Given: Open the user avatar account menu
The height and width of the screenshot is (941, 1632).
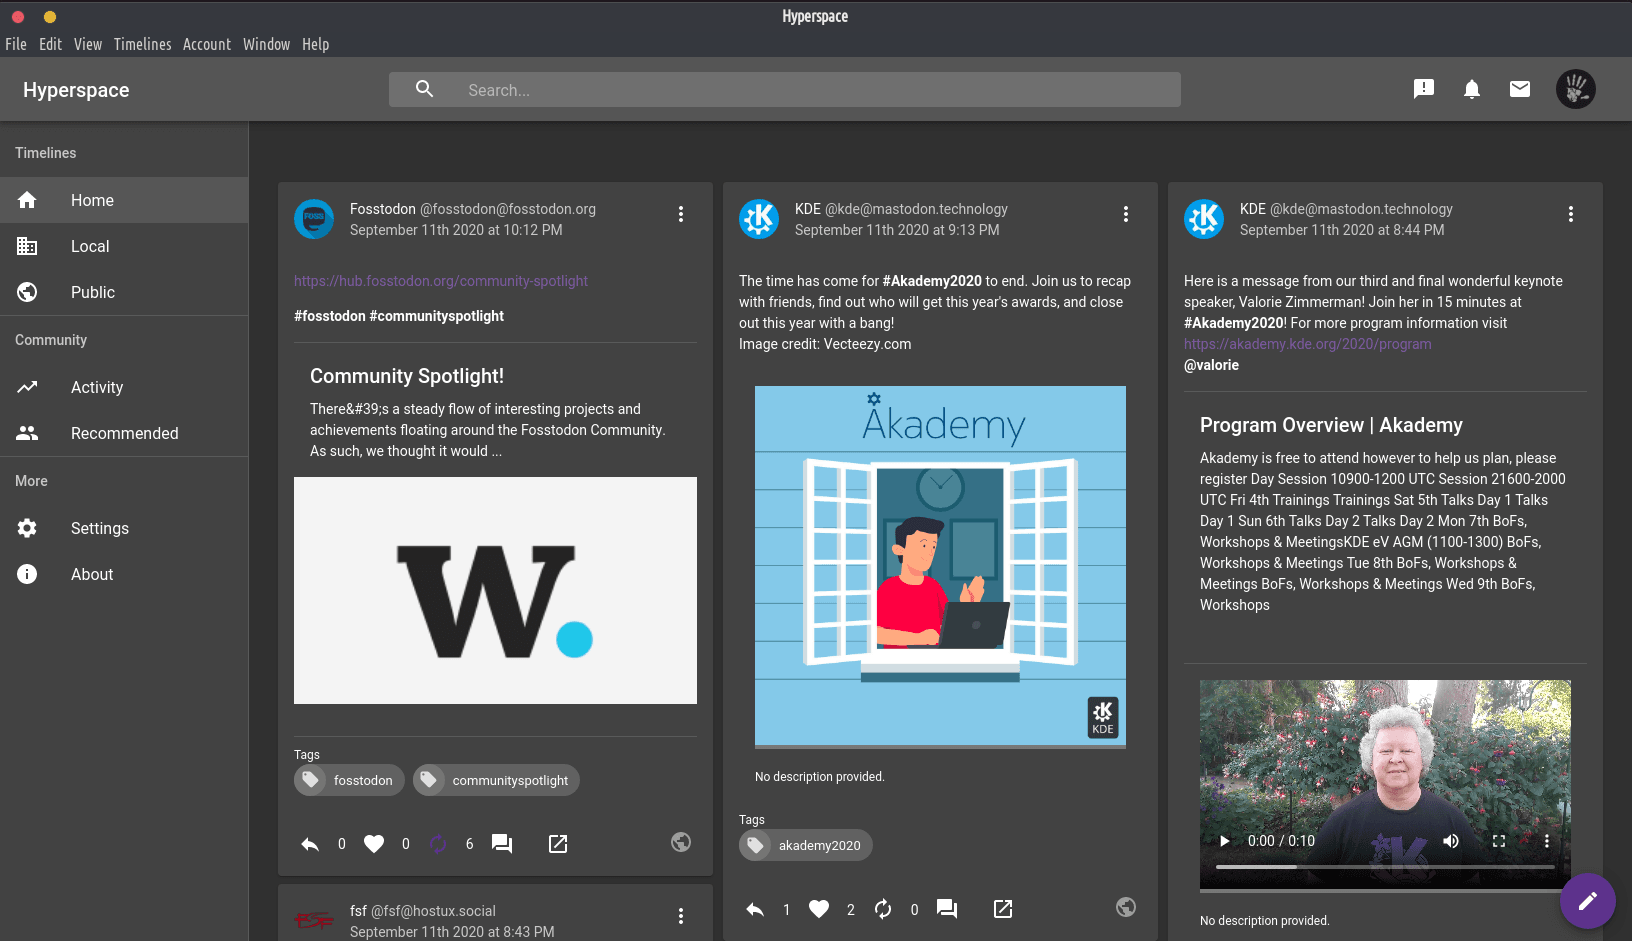Looking at the screenshot, I should point(1575,90).
